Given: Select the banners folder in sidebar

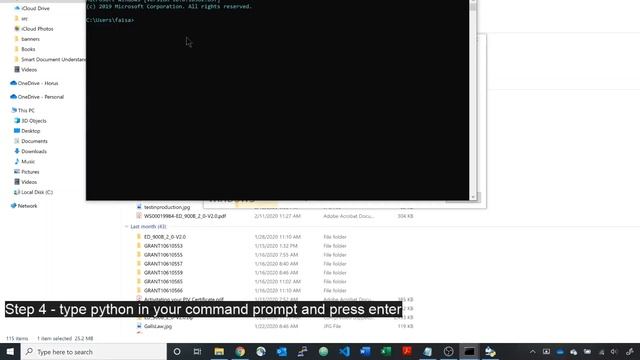Looking at the screenshot, I should pos(30,39).
